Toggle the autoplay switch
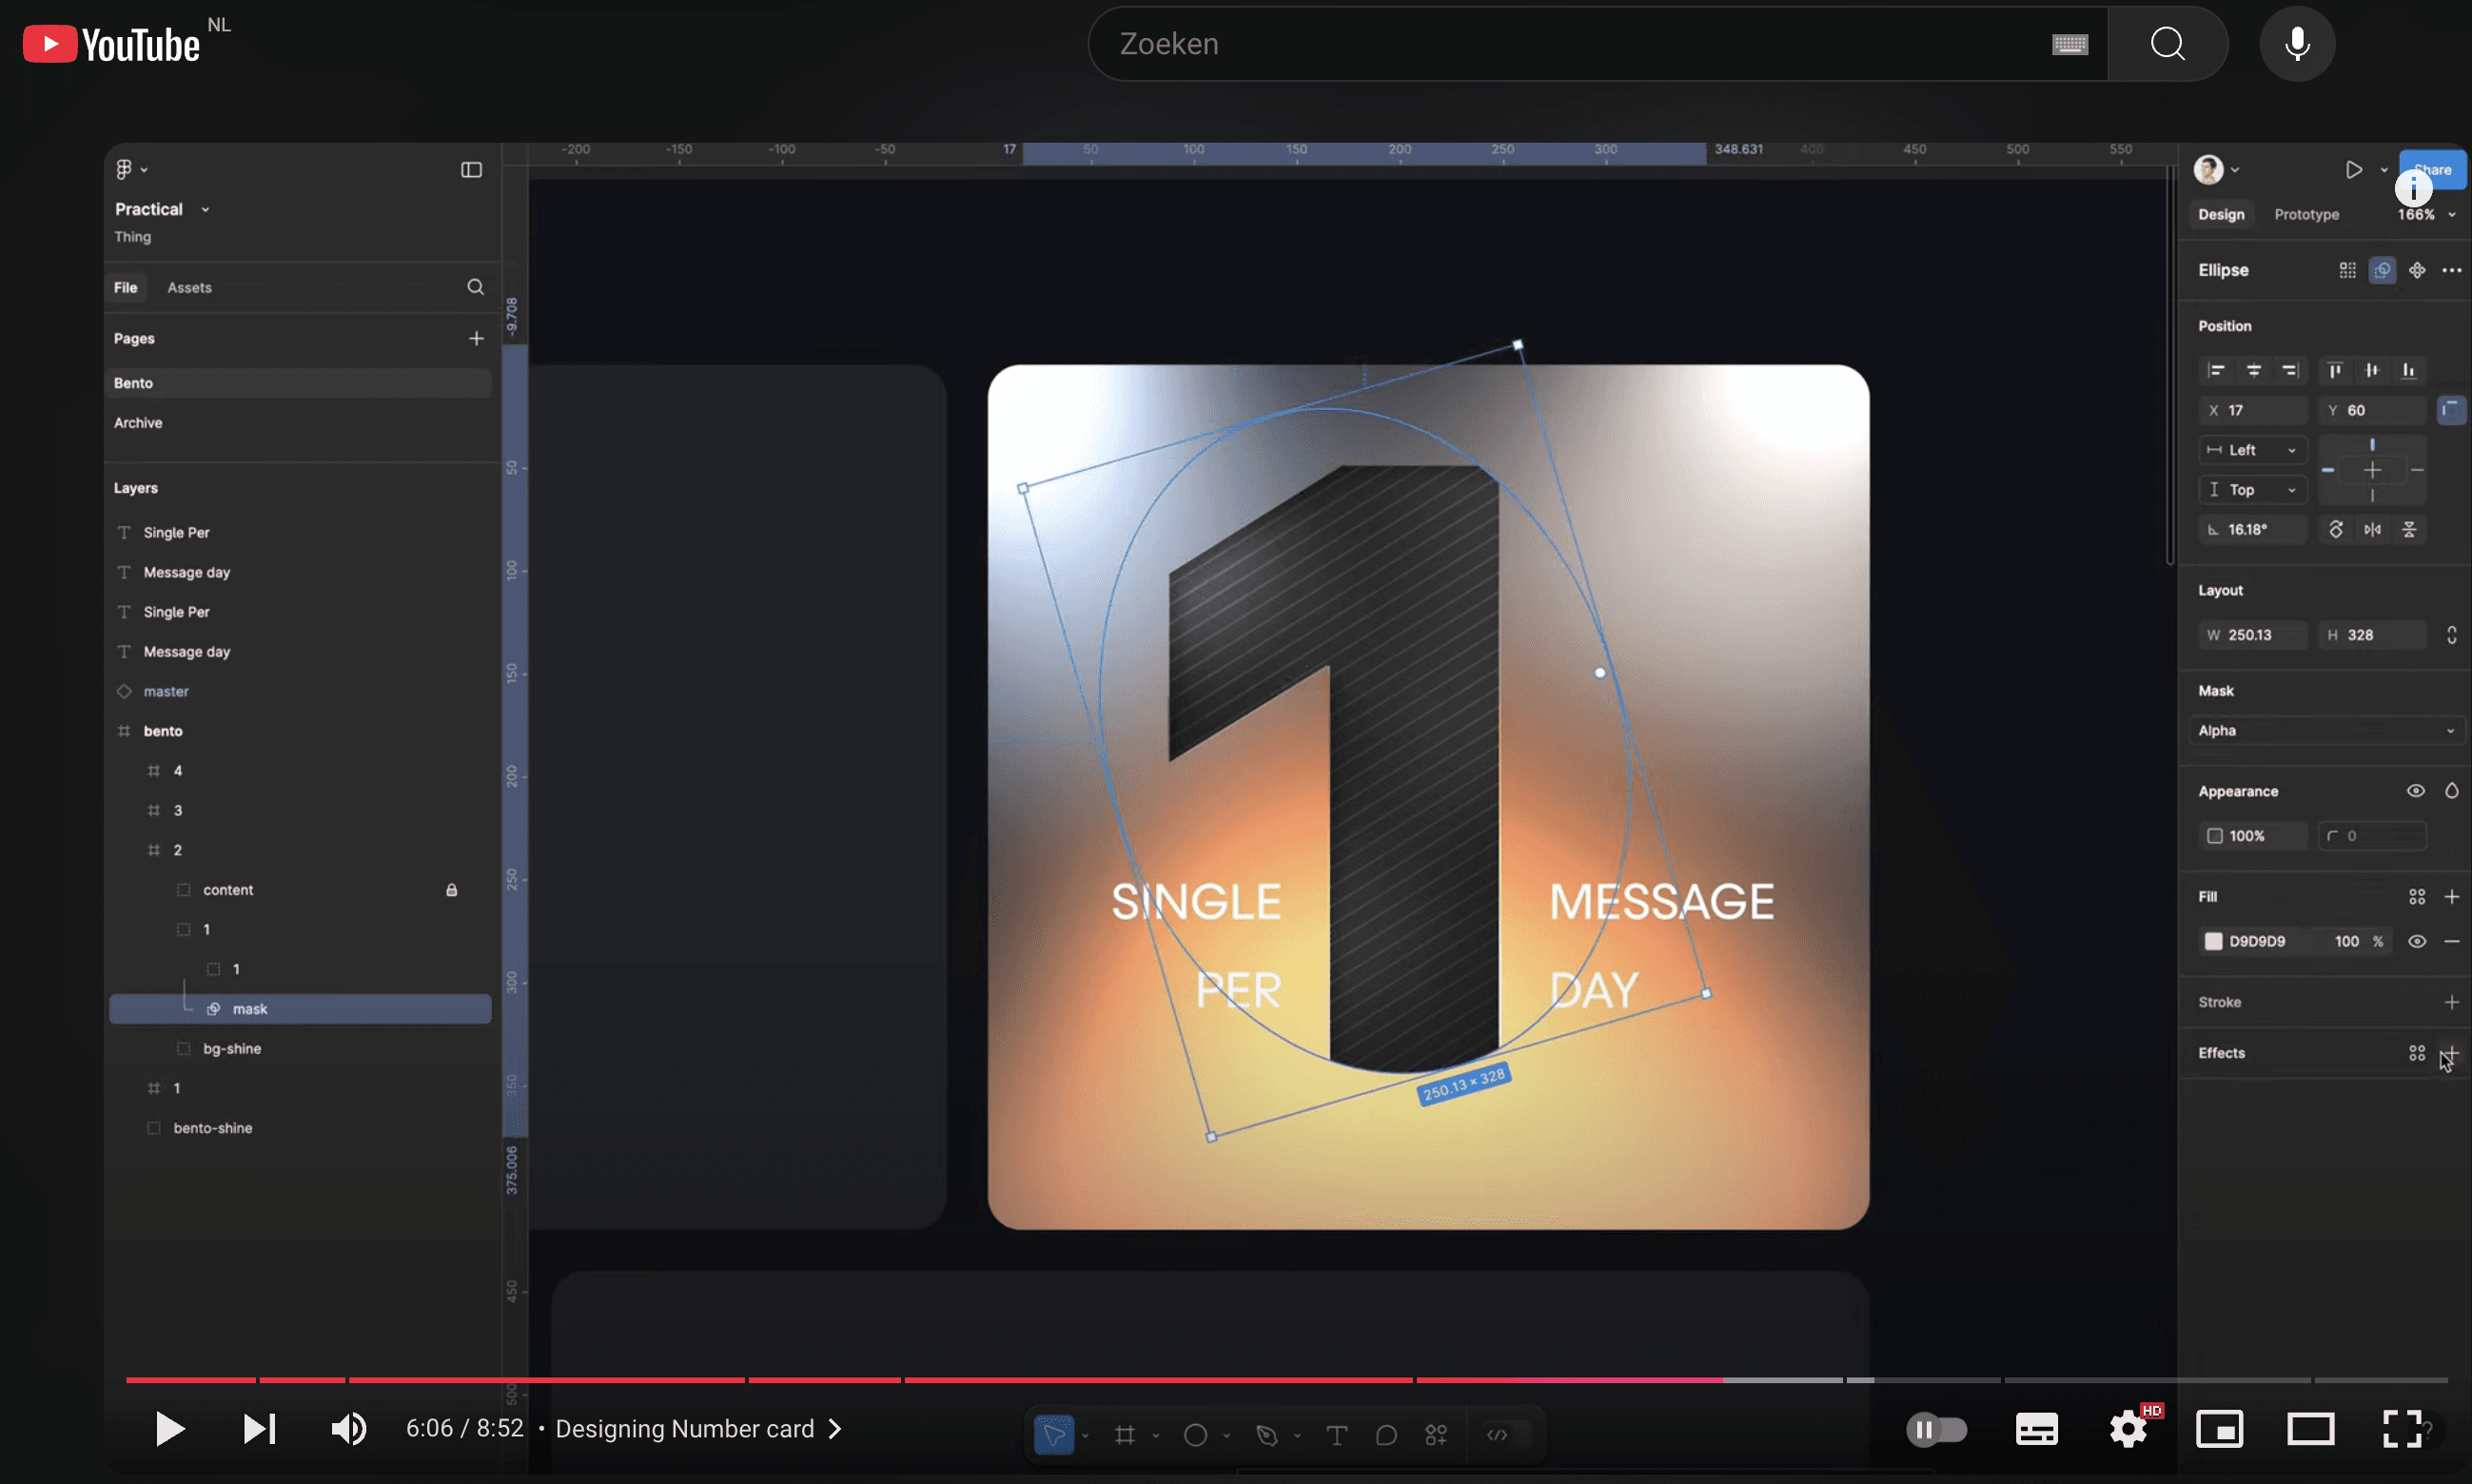 pos(1937,1429)
